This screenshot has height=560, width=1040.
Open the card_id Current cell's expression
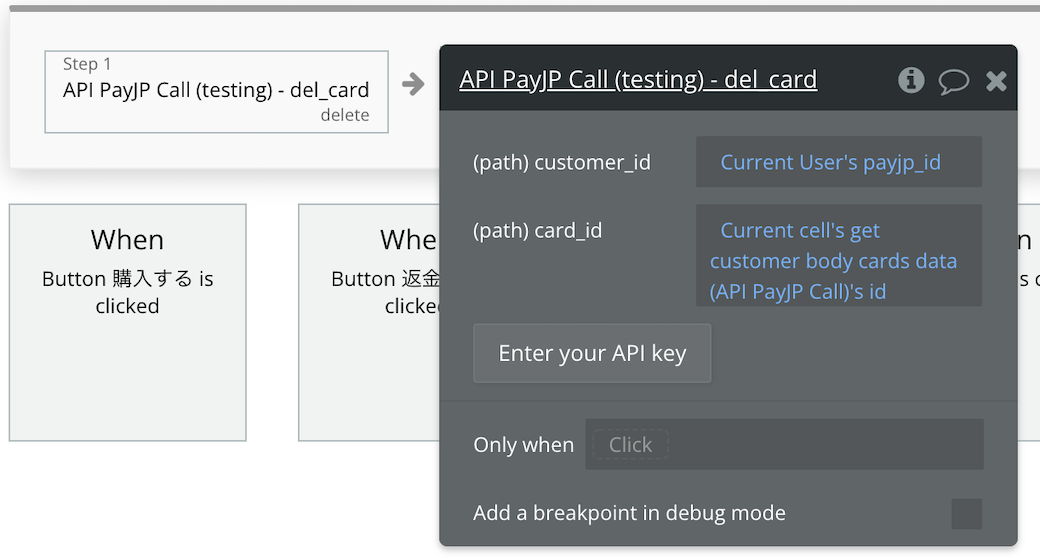[838, 255]
